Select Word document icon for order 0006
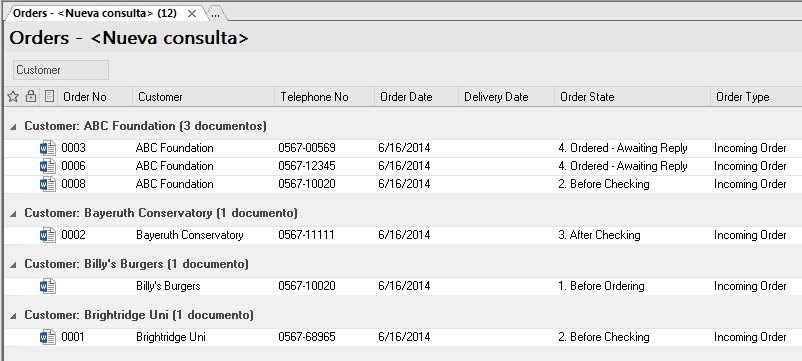The height and width of the screenshot is (361, 802). [48, 166]
